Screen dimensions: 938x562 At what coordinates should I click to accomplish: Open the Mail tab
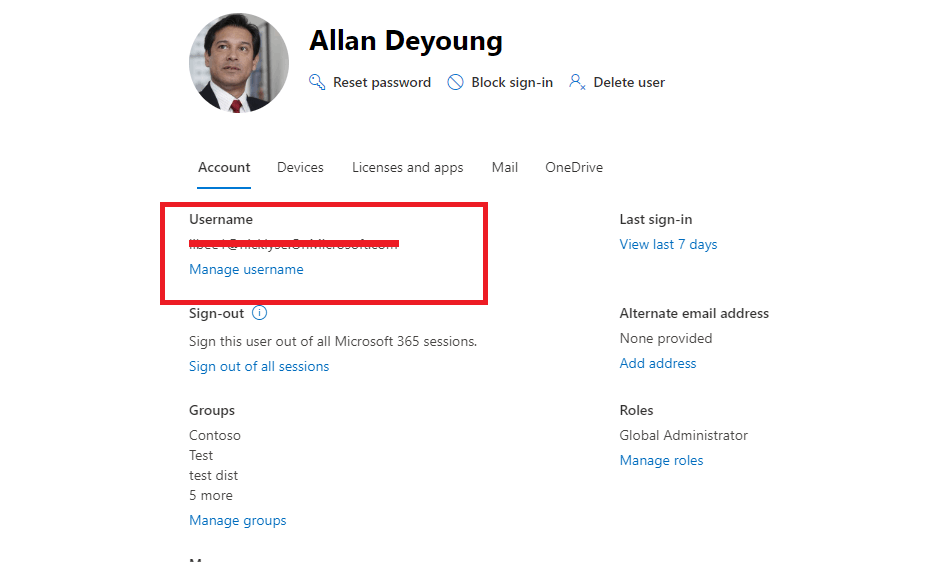pos(505,168)
